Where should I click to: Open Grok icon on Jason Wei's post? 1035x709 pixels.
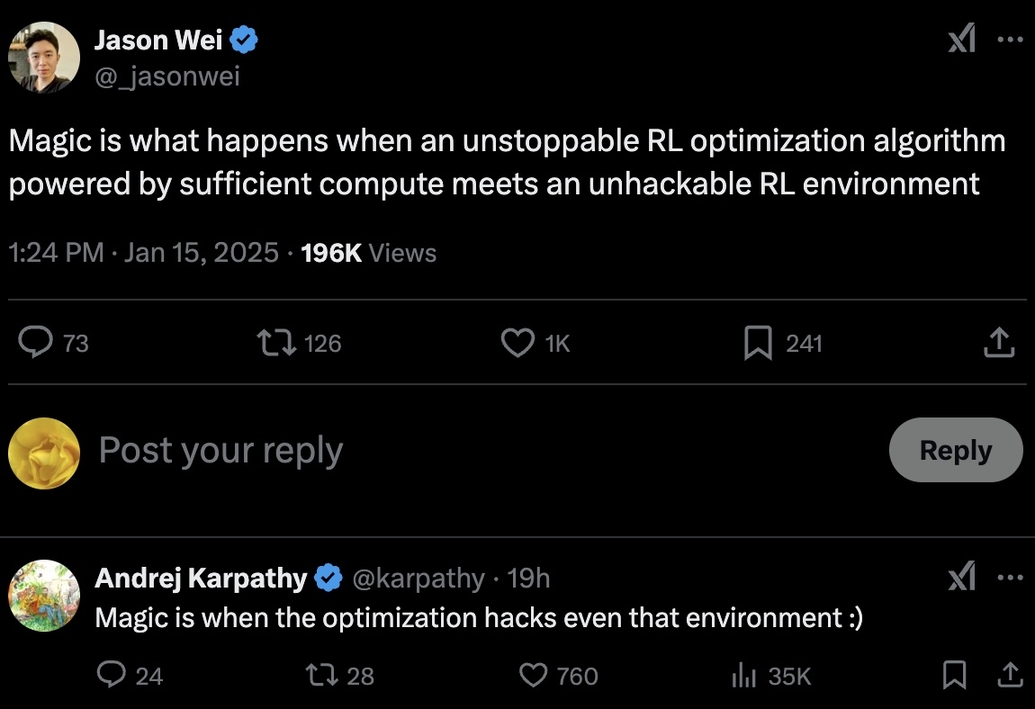click(x=962, y=39)
